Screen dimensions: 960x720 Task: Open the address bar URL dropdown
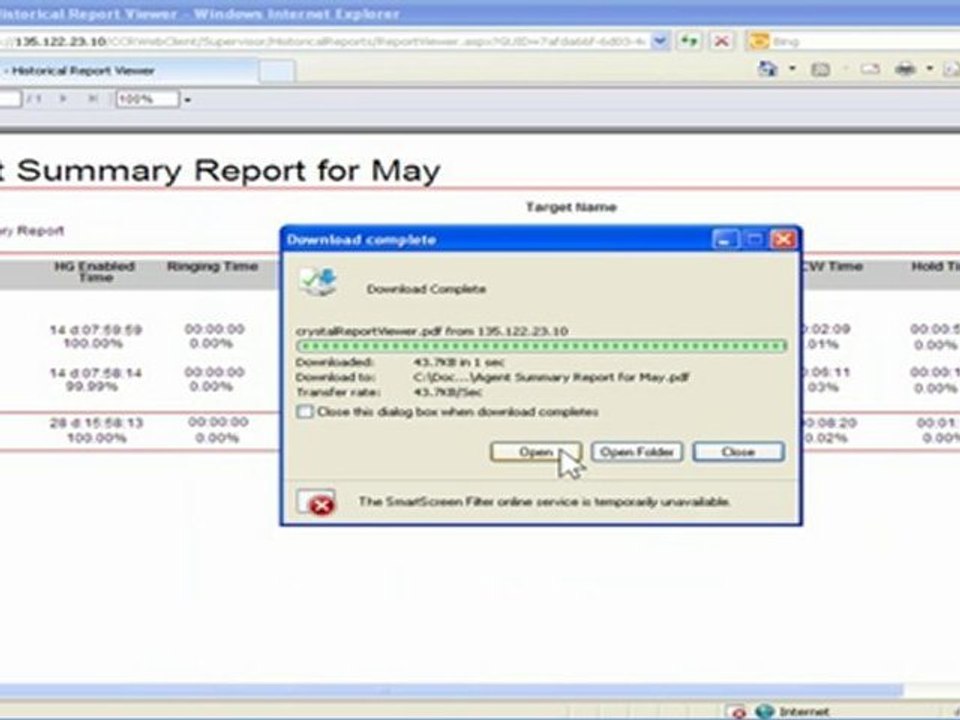pyautogui.click(x=660, y=41)
